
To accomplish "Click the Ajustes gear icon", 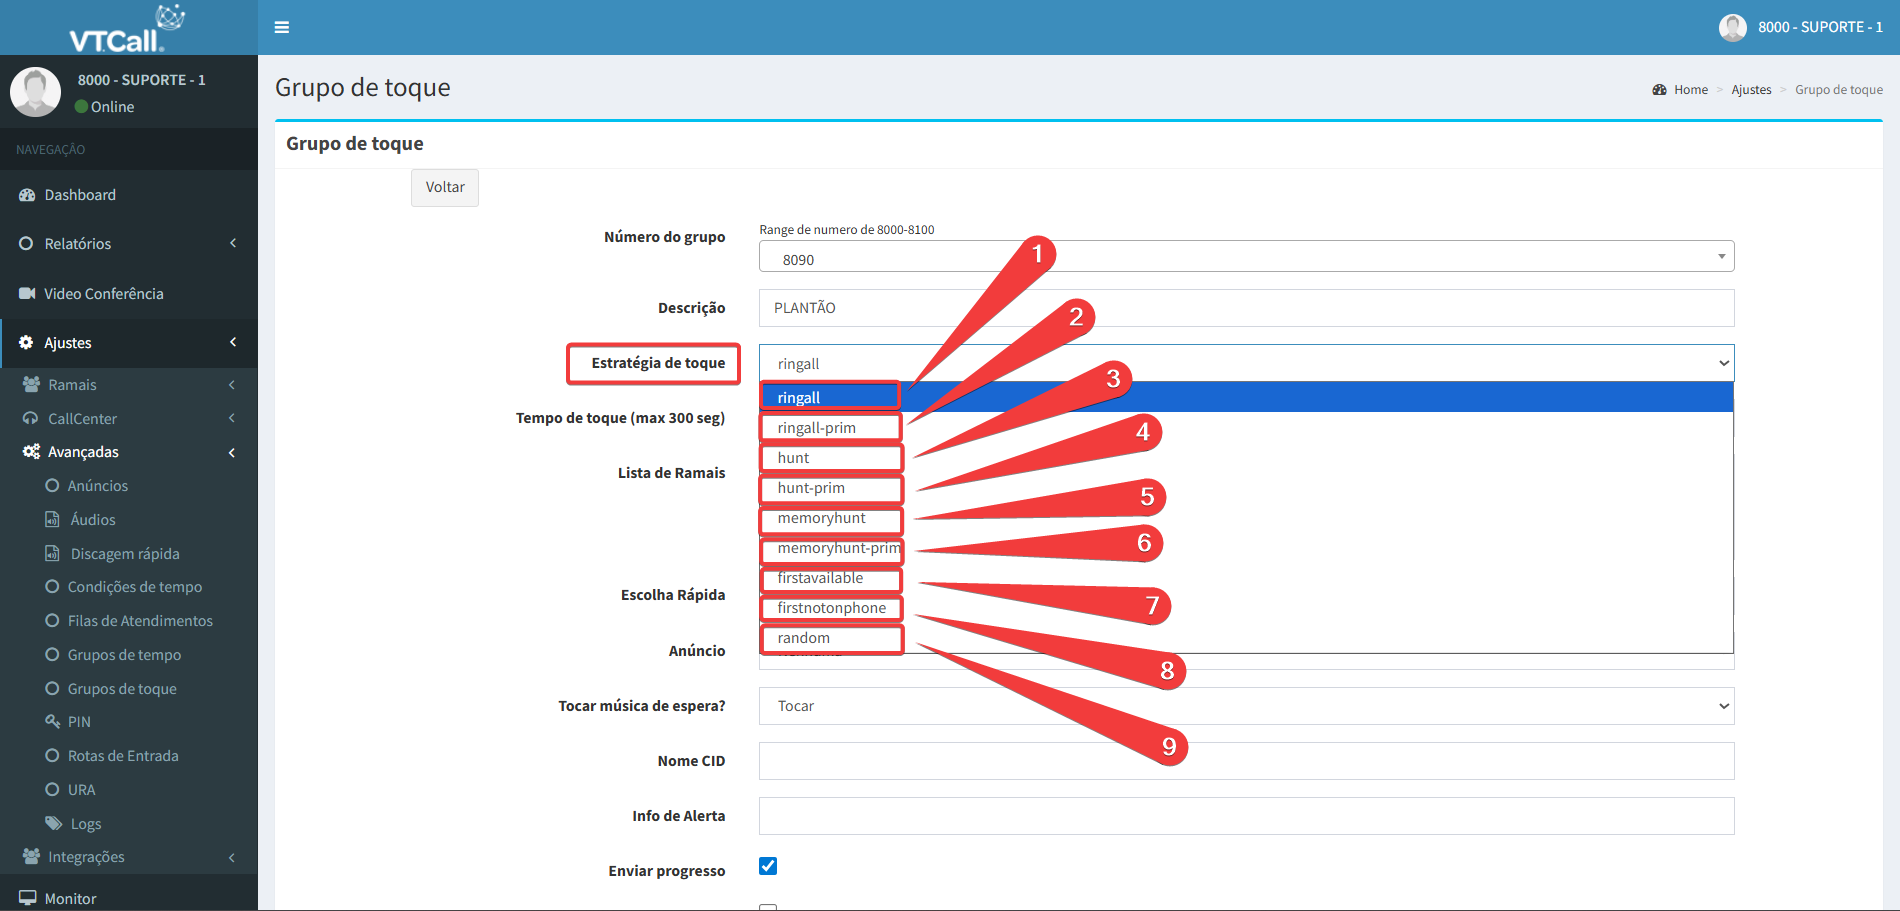I will coord(26,342).
